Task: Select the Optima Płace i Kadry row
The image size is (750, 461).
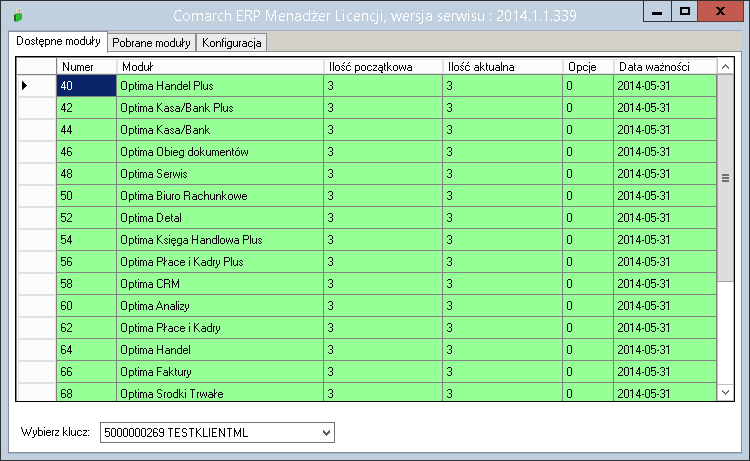Action: click(x=367, y=328)
